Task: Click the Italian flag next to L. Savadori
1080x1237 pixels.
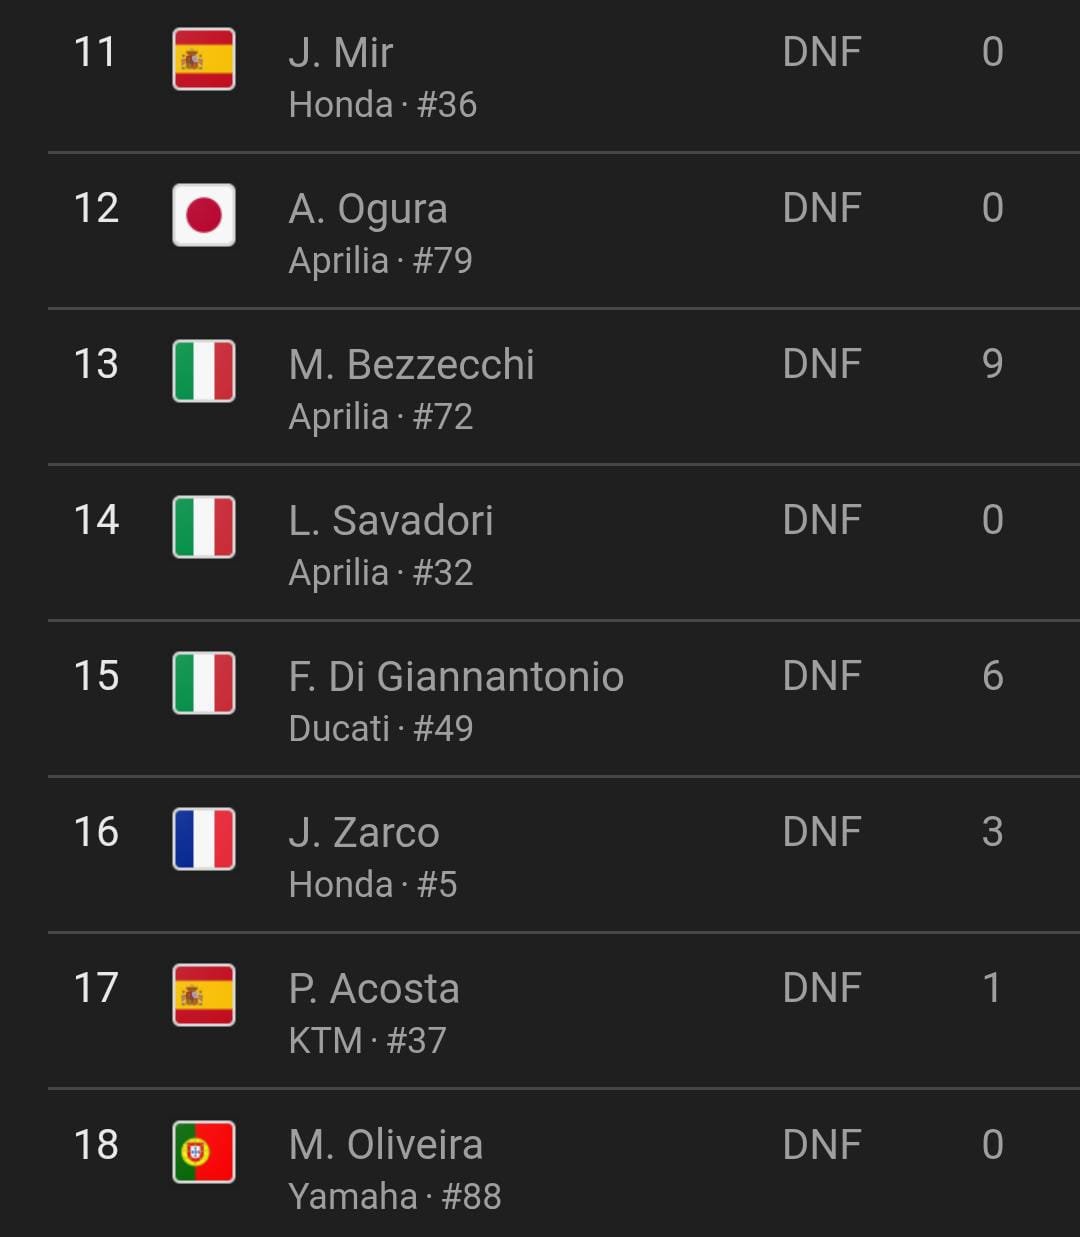Action: click(204, 527)
